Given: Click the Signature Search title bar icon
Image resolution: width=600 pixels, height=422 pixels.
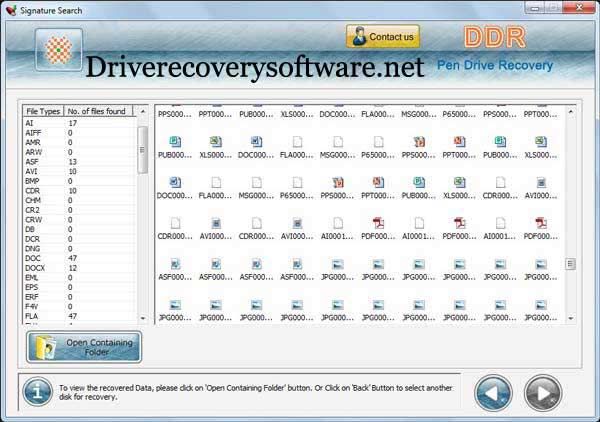Looking at the screenshot, I should click(x=11, y=10).
